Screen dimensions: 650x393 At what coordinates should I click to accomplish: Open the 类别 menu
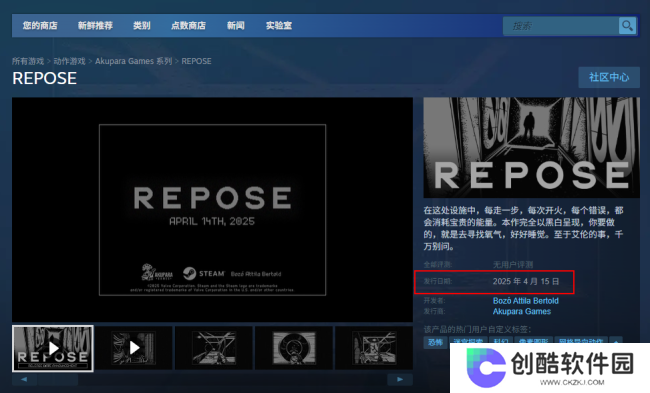[142, 26]
